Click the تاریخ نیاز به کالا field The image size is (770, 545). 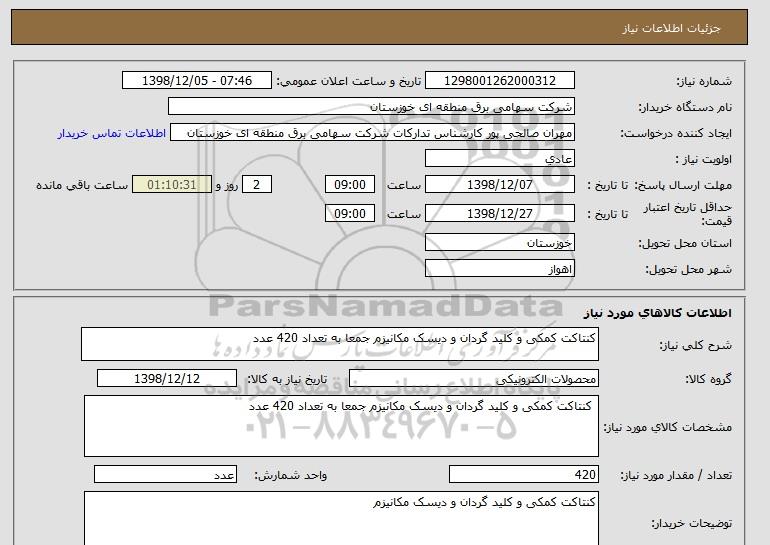coord(167,378)
